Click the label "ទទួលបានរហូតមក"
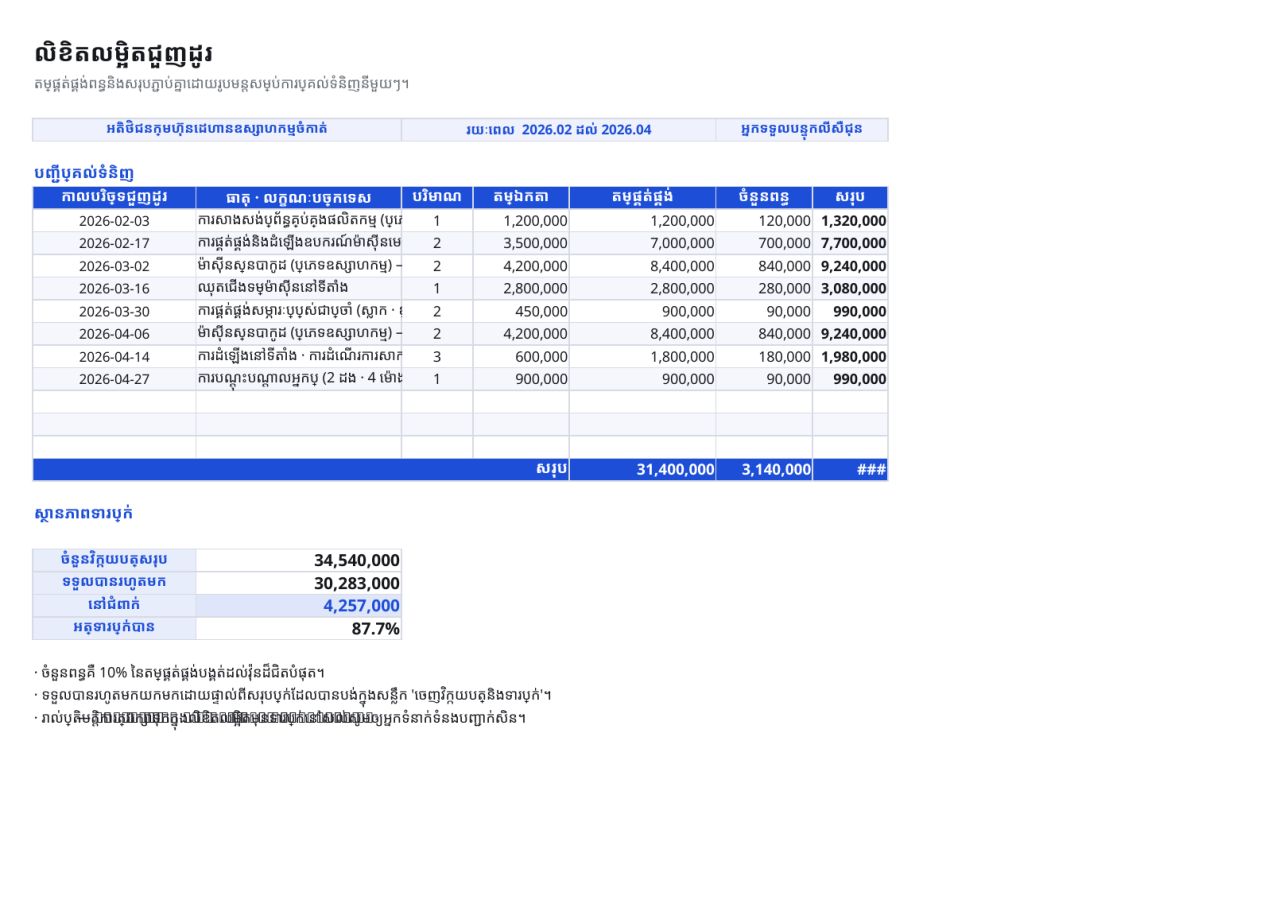1272x900 pixels. tap(114, 583)
